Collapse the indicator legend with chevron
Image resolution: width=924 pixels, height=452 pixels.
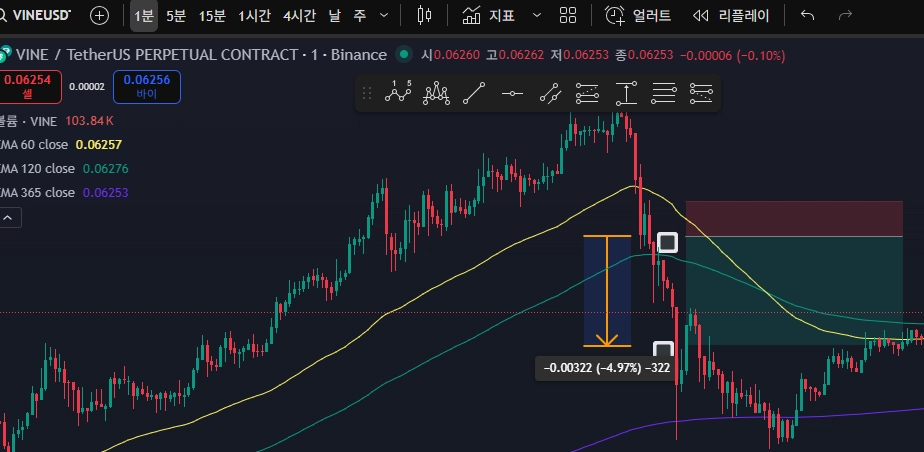pos(8,217)
